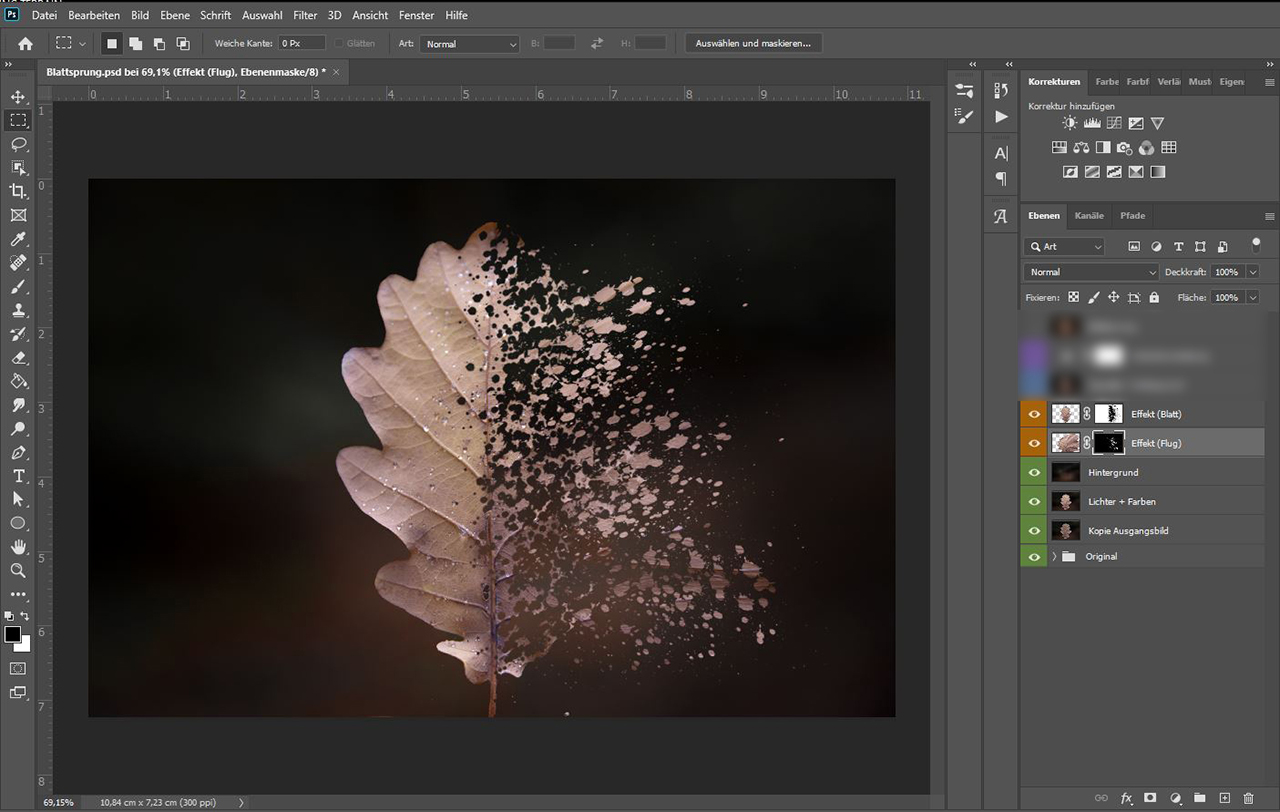The height and width of the screenshot is (812, 1280).
Task: Open the layer blend mode dropdown
Action: click(1091, 272)
